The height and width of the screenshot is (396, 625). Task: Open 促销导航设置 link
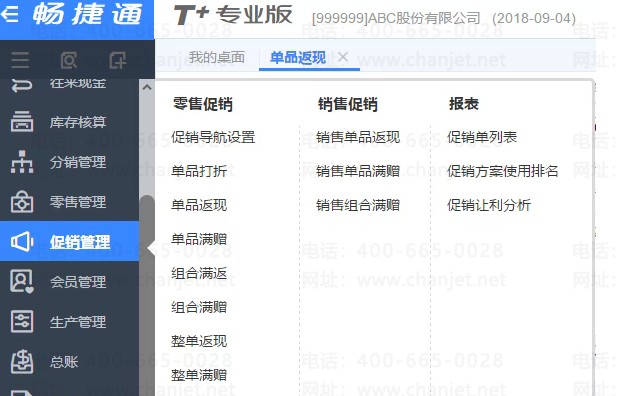(213, 137)
